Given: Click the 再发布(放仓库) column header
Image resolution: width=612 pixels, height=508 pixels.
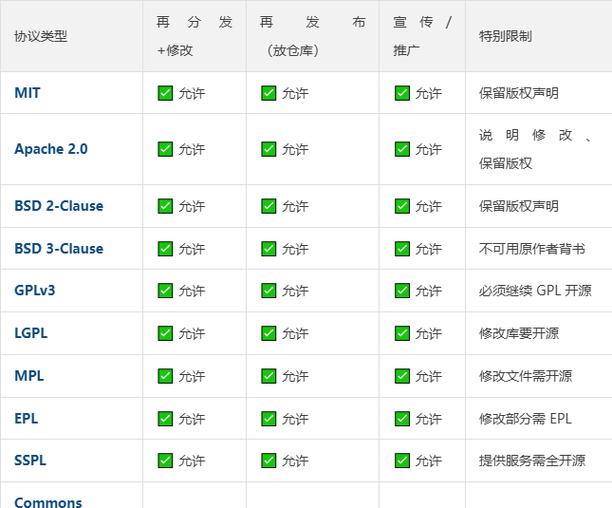Looking at the screenshot, I should pos(313,36).
